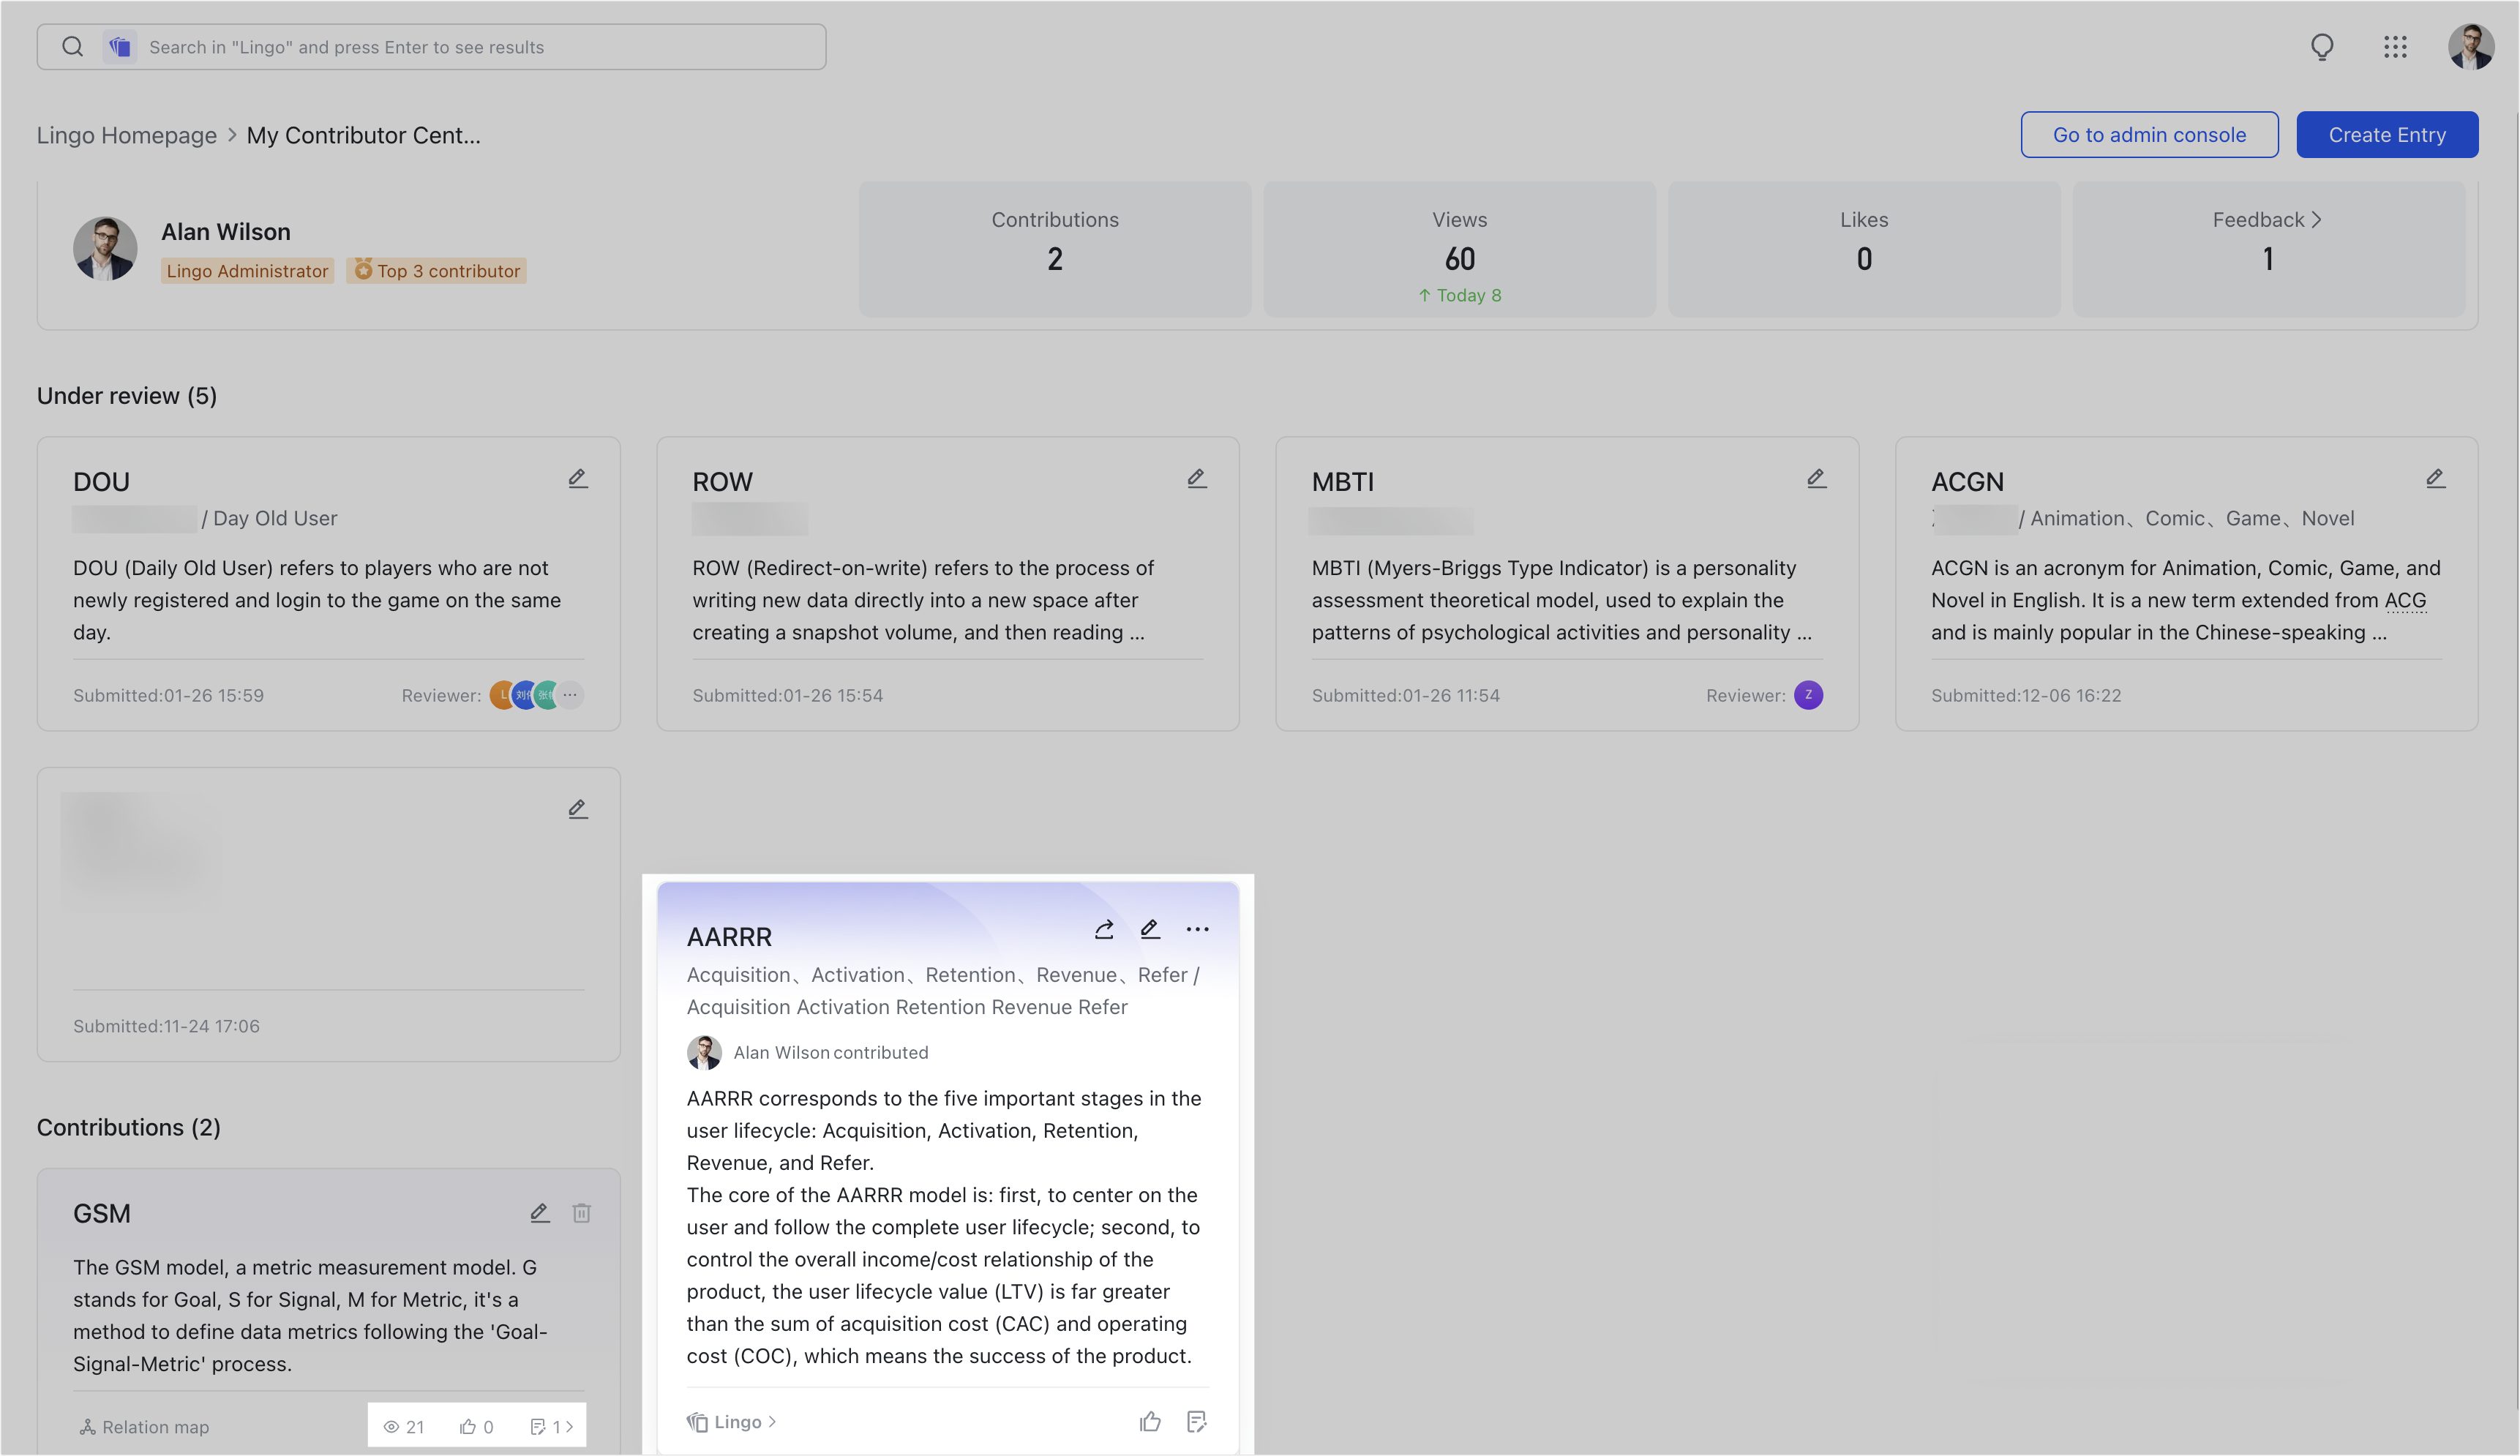
Task: Click the feedback note icon on the AARRR card
Action: coord(1197,1421)
